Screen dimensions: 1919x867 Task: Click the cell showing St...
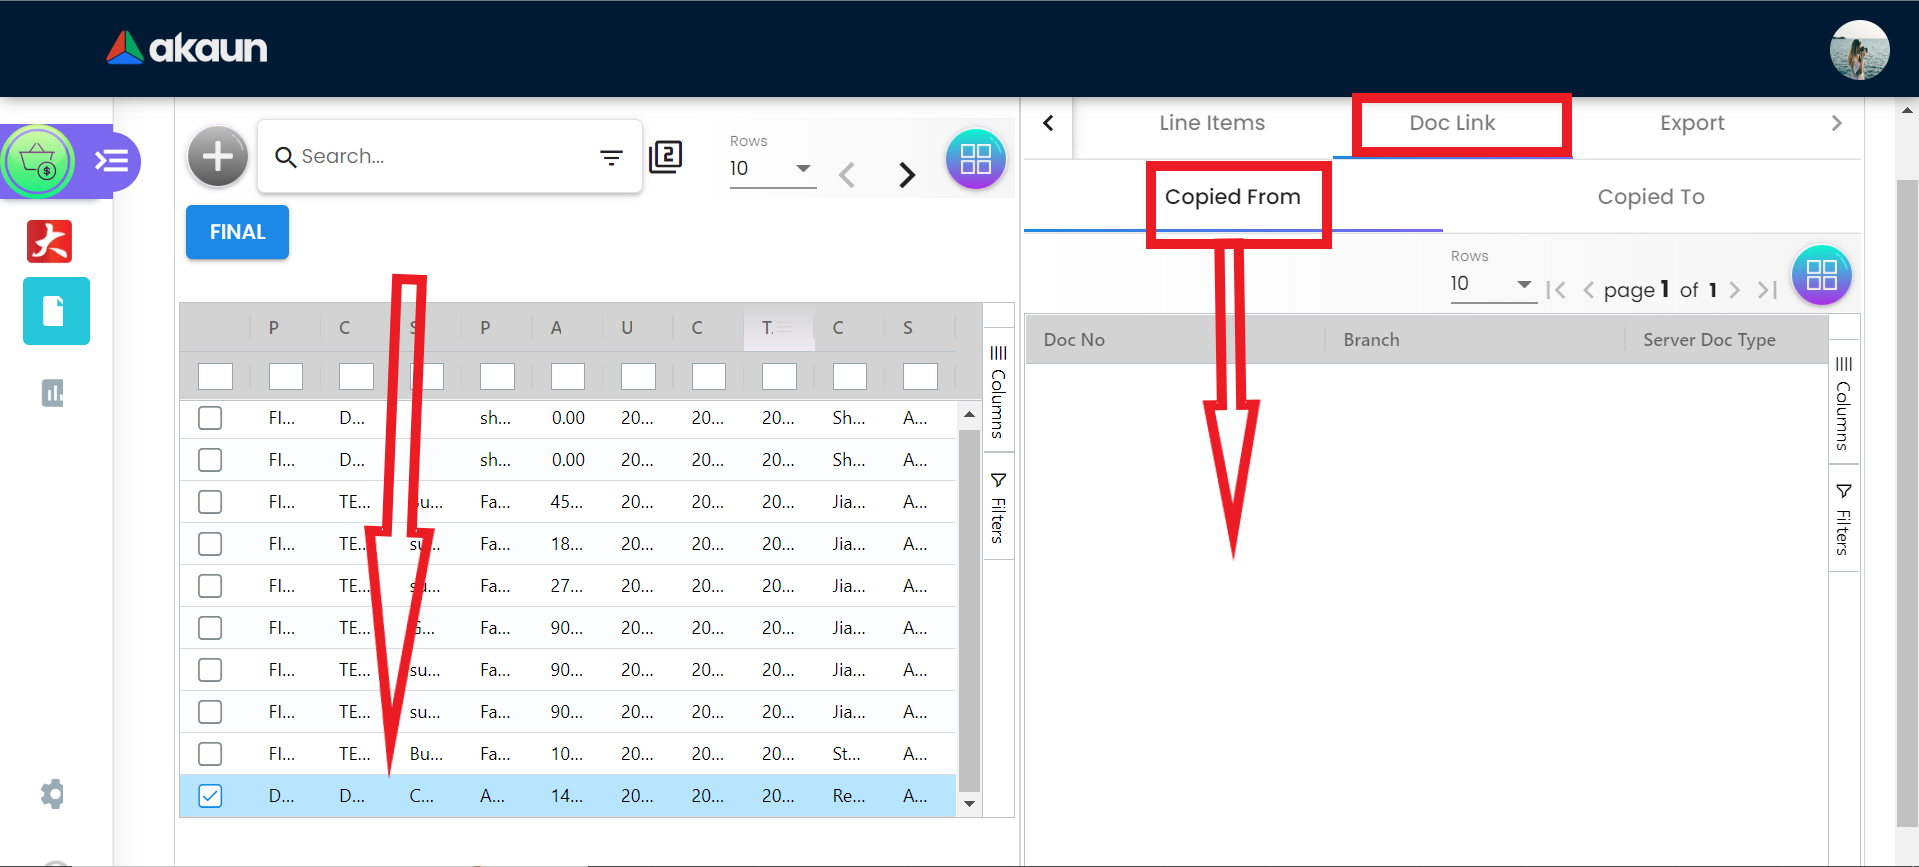click(x=847, y=754)
